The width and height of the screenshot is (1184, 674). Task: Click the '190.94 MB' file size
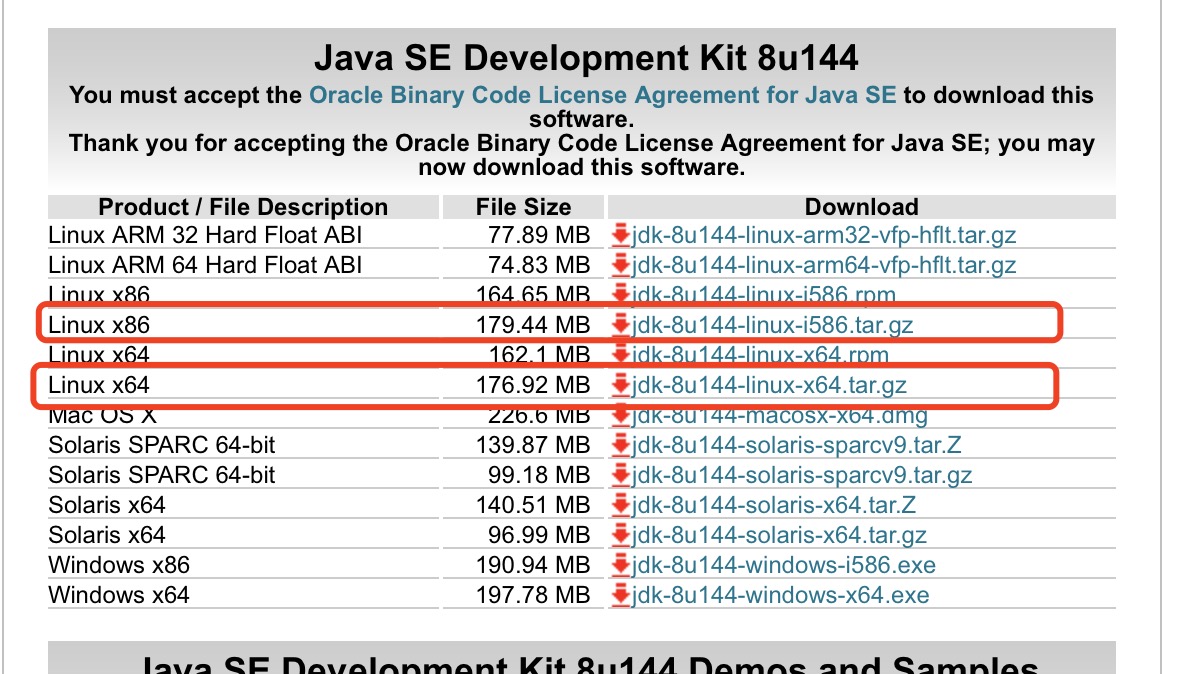click(533, 565)
